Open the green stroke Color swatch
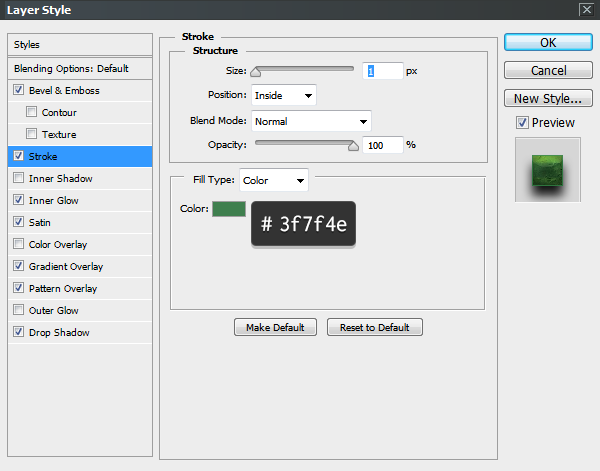600x471 pixels. tap(229, 209)
